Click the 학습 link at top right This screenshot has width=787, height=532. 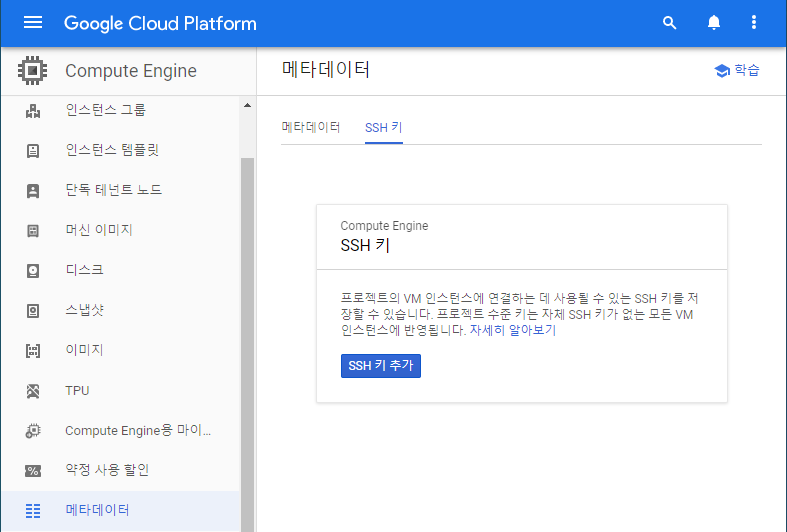736,70
